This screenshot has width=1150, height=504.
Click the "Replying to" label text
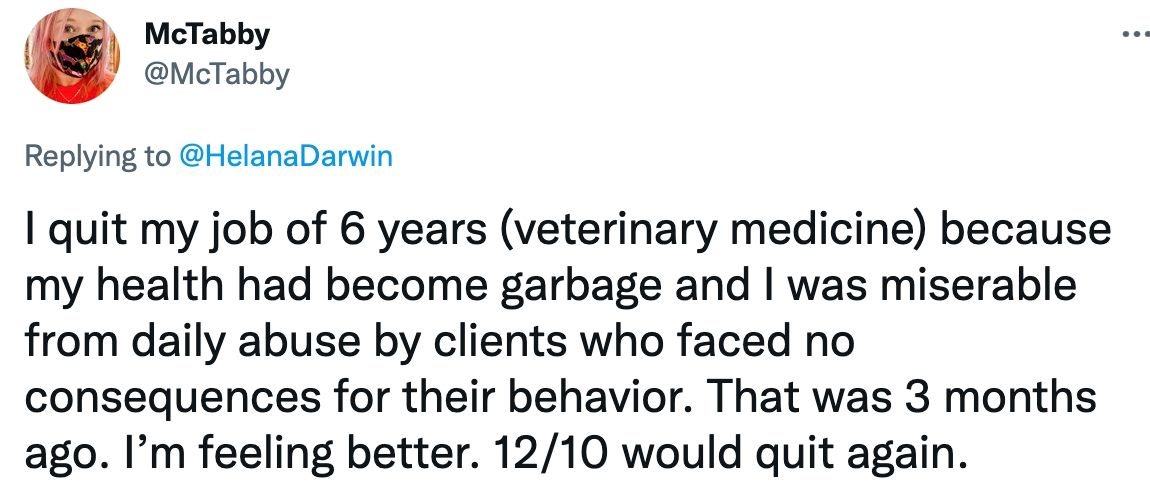97,157
